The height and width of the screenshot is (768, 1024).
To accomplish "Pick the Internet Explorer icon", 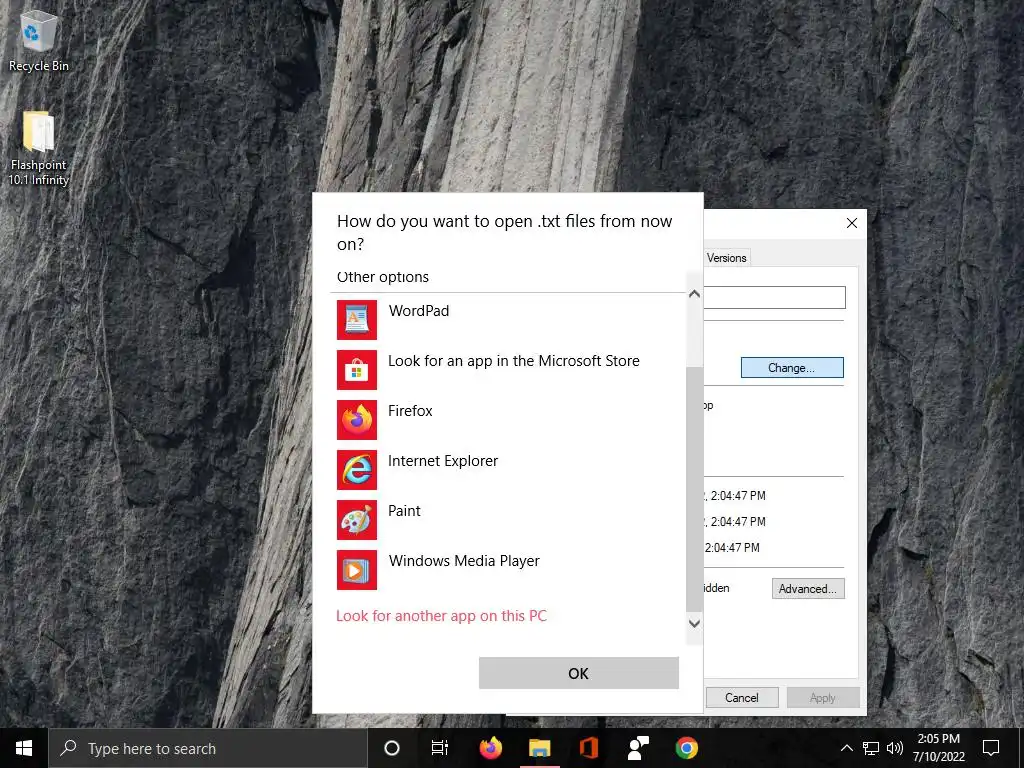I will [357, 470].
